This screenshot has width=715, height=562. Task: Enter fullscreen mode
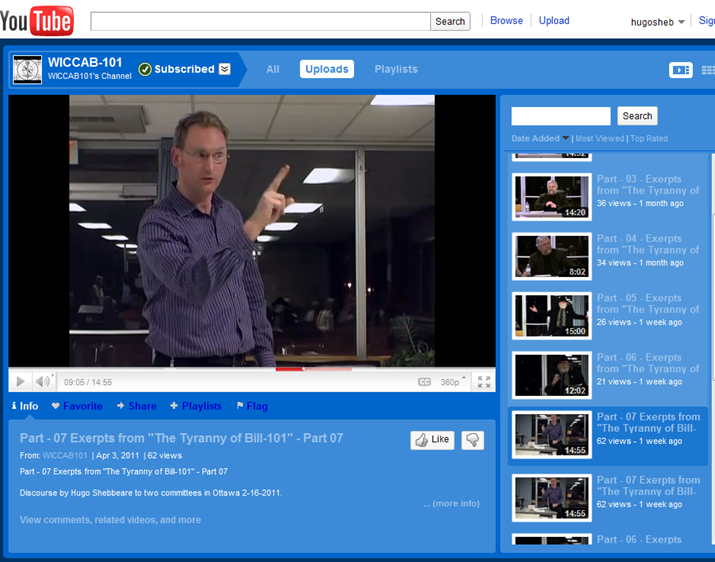[x=484, y=382]
